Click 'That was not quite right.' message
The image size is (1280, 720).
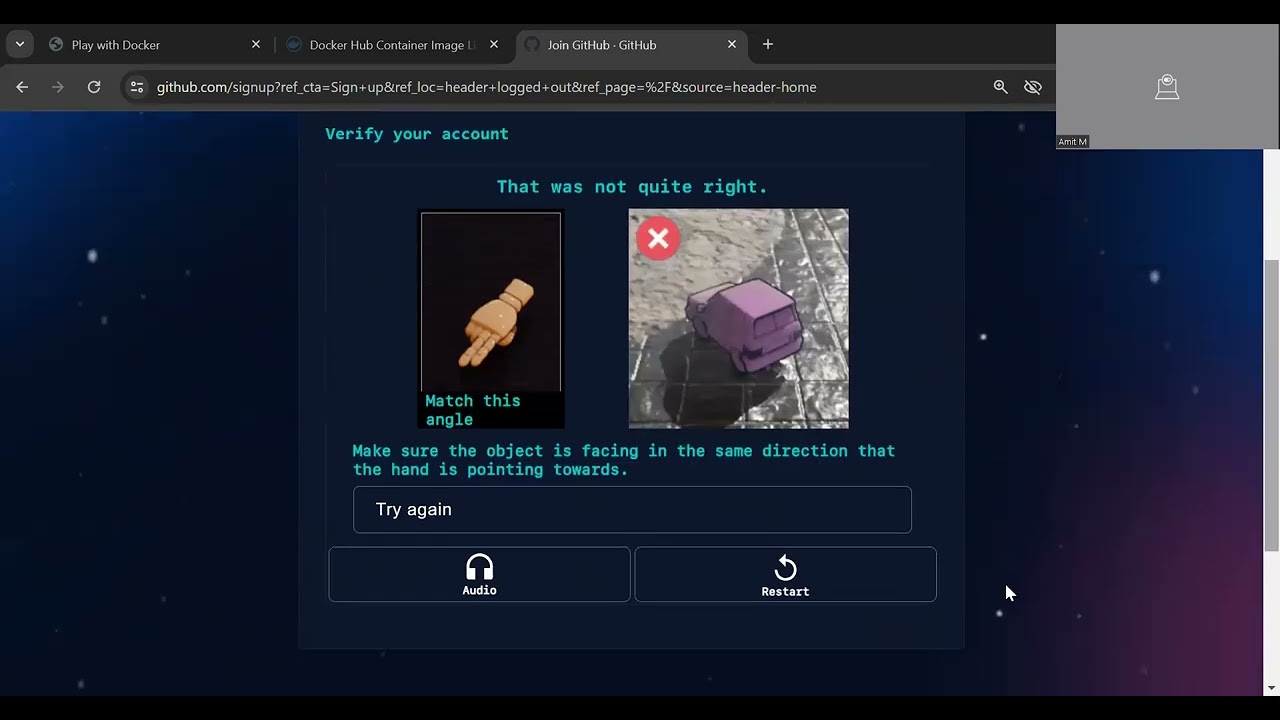click(632, 187)
